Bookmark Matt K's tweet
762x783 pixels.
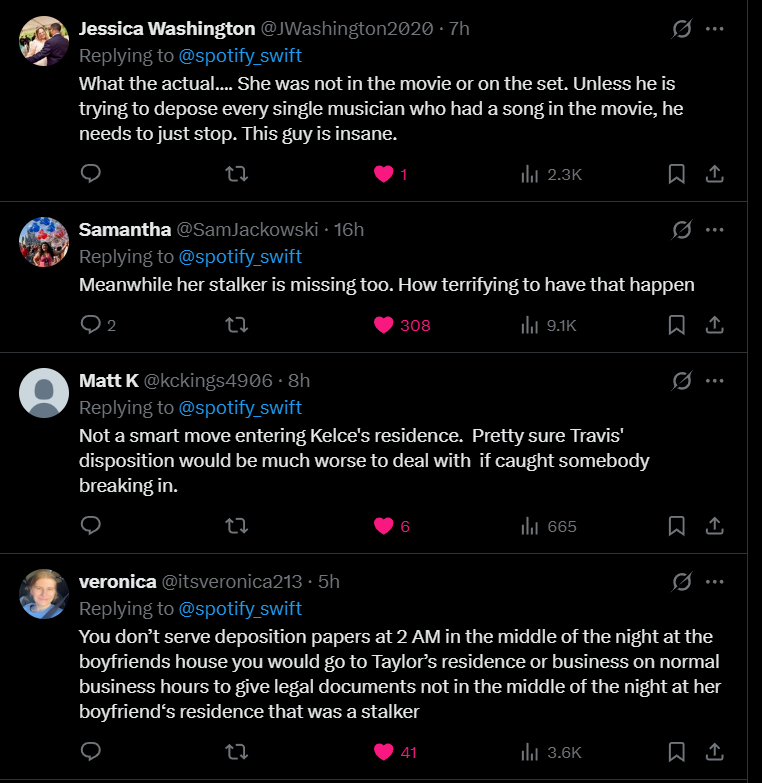pyautogui.click(x=676, y=526)
